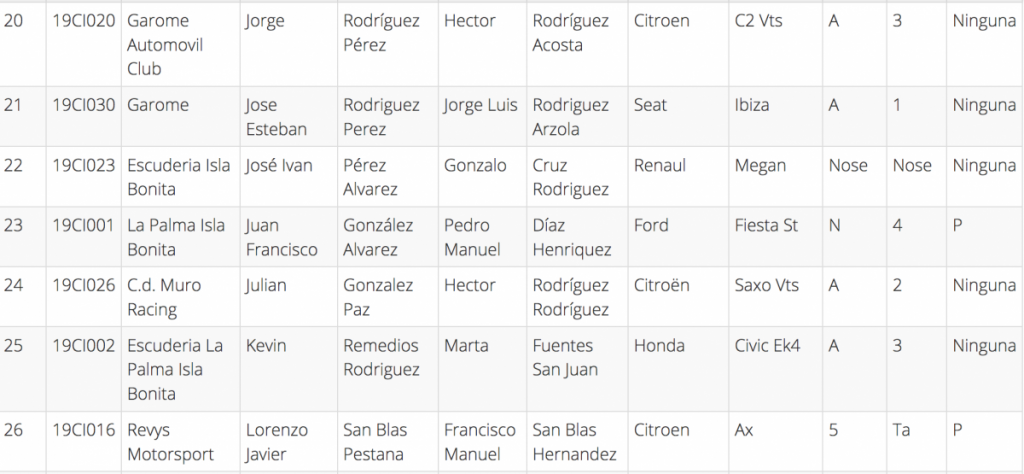Select the Remedios Rodriguez surname cell
This screenshot has height=474, width=1024.
pos(381,357)
